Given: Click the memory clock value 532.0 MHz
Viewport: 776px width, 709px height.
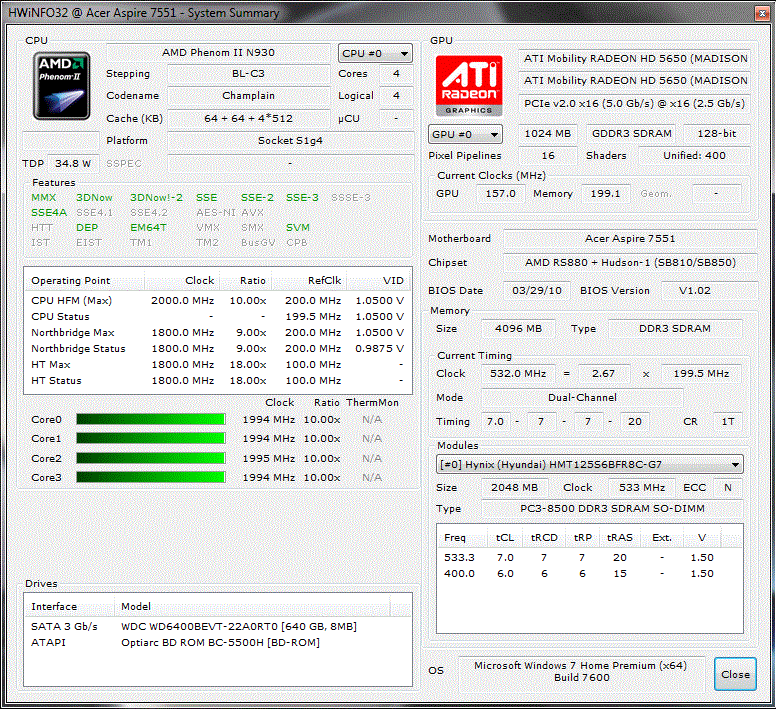Looking at the screenshot, I should pyautogui.click(x=518, y=374).
